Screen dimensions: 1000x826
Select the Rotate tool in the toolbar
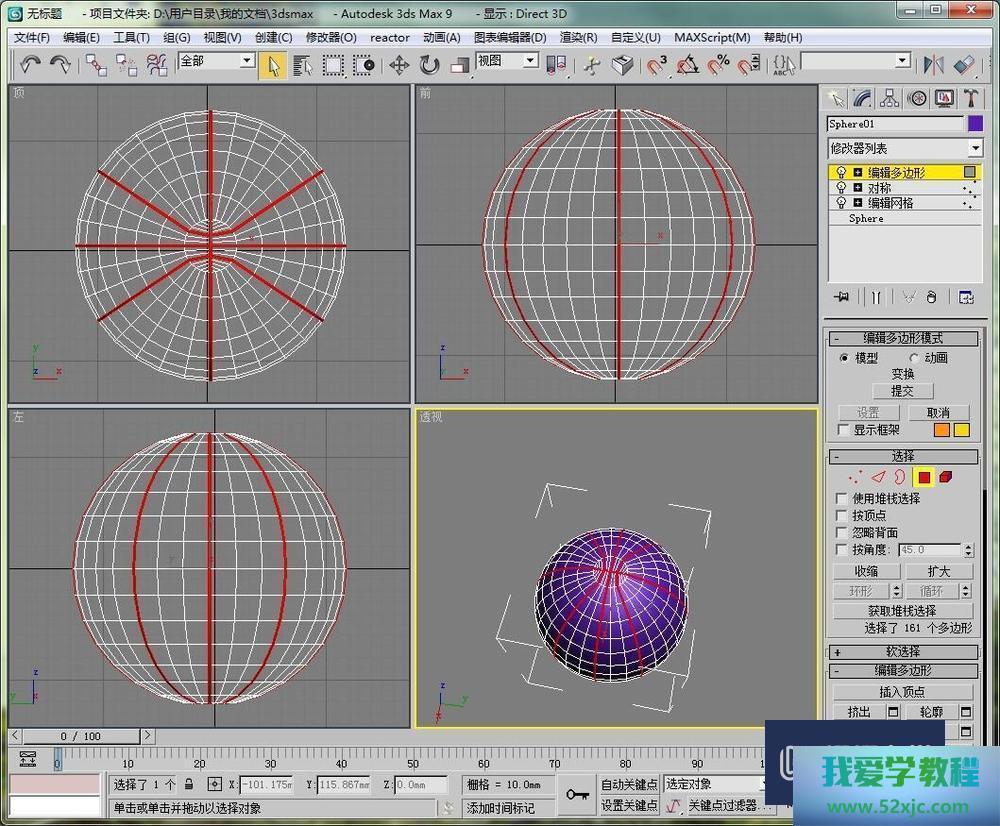pos(429,65)
